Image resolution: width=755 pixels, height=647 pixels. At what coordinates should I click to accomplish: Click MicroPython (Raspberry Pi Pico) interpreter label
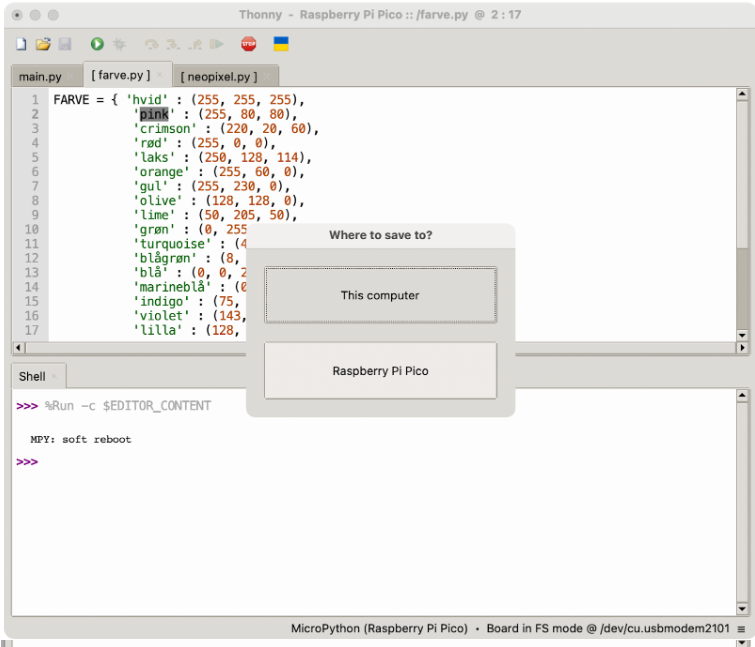(x=379, y=628)
